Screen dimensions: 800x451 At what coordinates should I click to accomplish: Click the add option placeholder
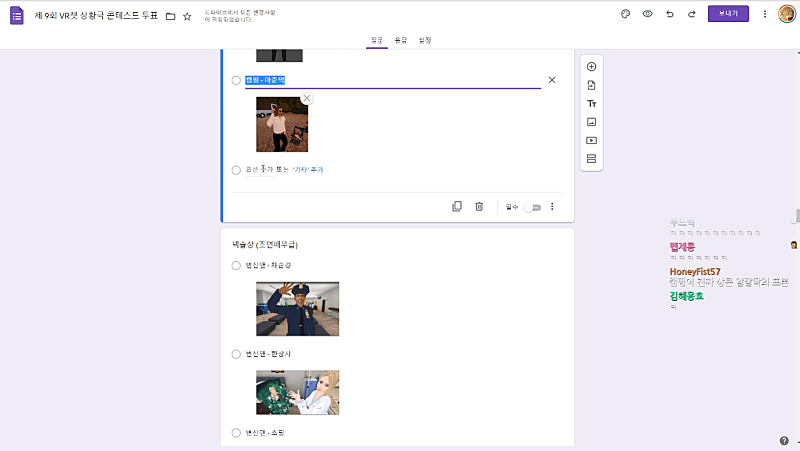259,169
